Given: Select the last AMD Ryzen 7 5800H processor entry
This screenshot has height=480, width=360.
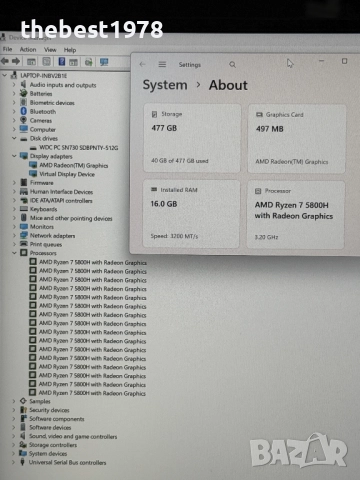Looking at the screenshot, I should (92, 393).
